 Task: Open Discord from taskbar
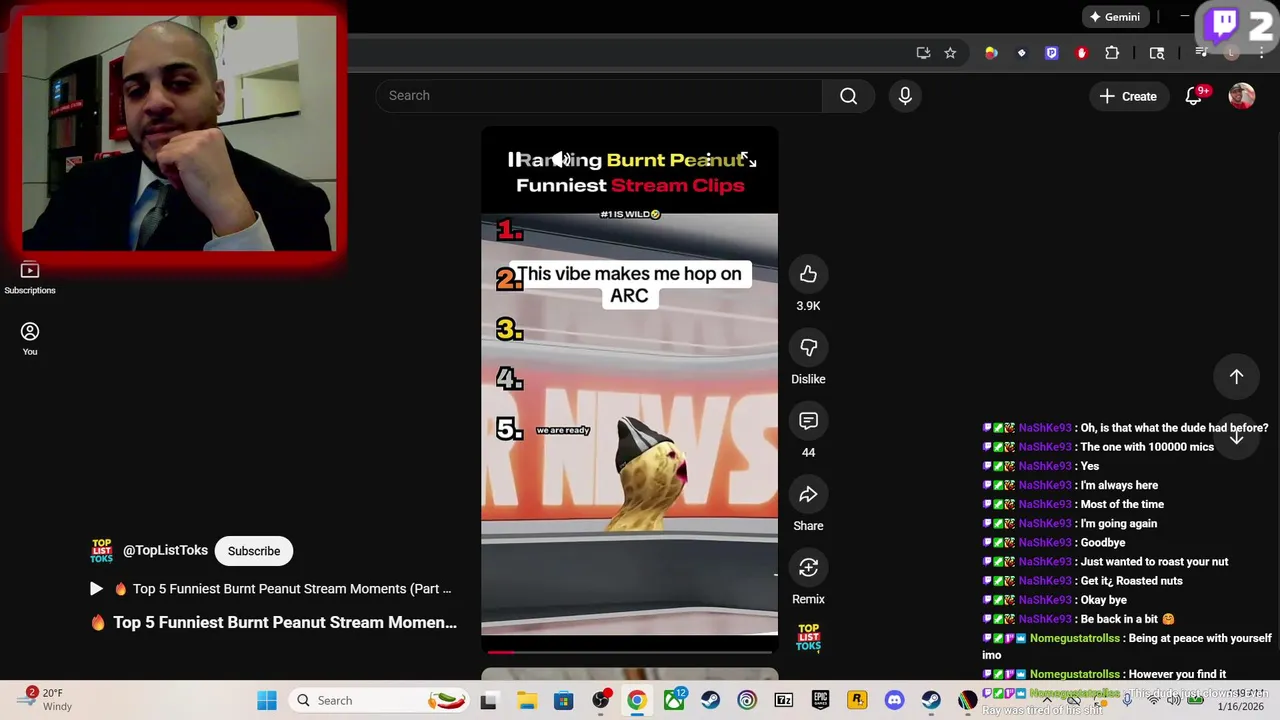tap(894, 701)
